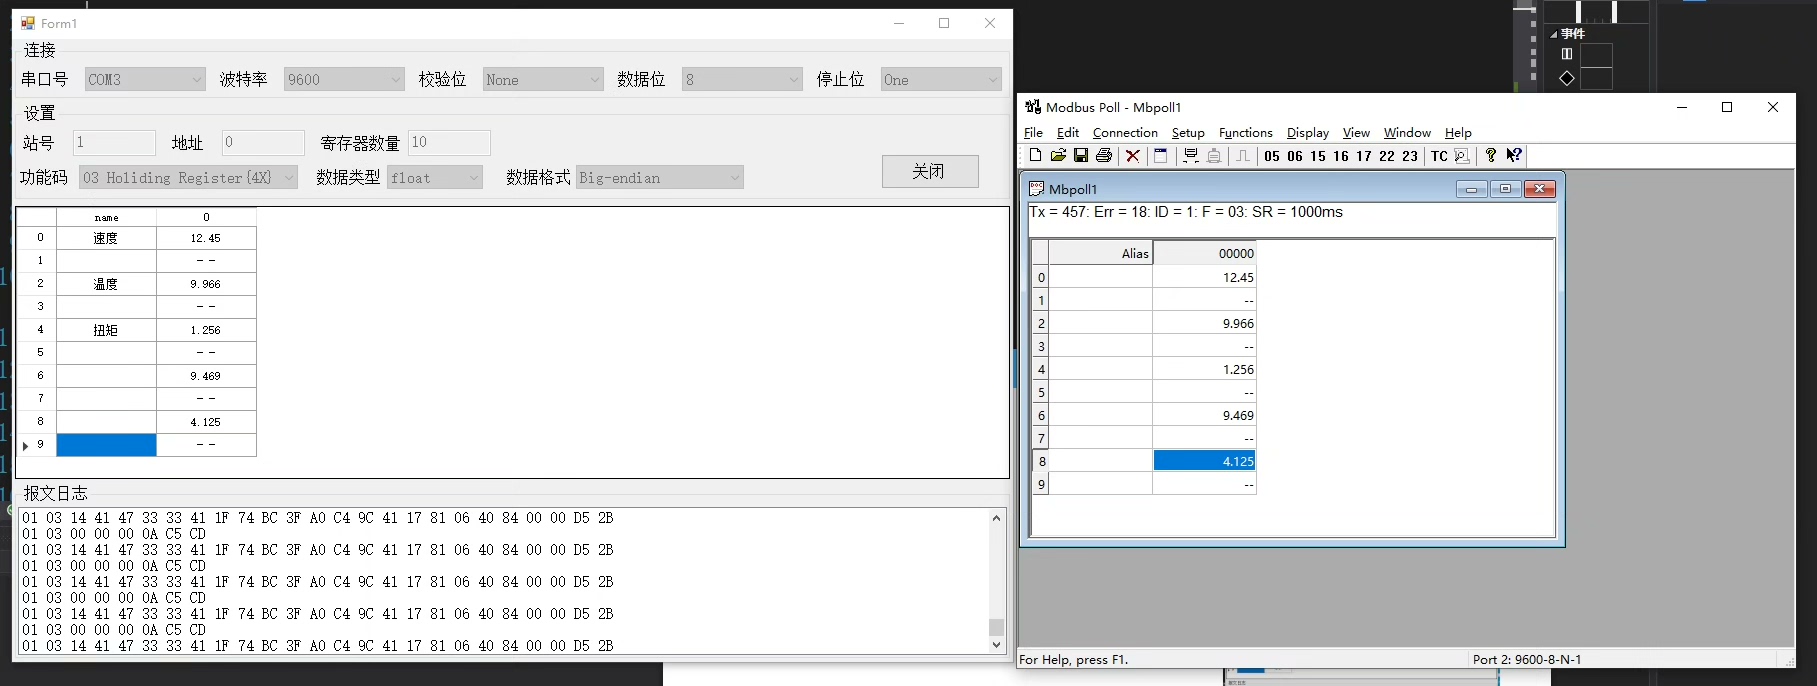Image resolution: width=1817 pixels, height=686 pixels.
Task: Click the 12.45 value in Form1 grid
Action: click(206, 238)
